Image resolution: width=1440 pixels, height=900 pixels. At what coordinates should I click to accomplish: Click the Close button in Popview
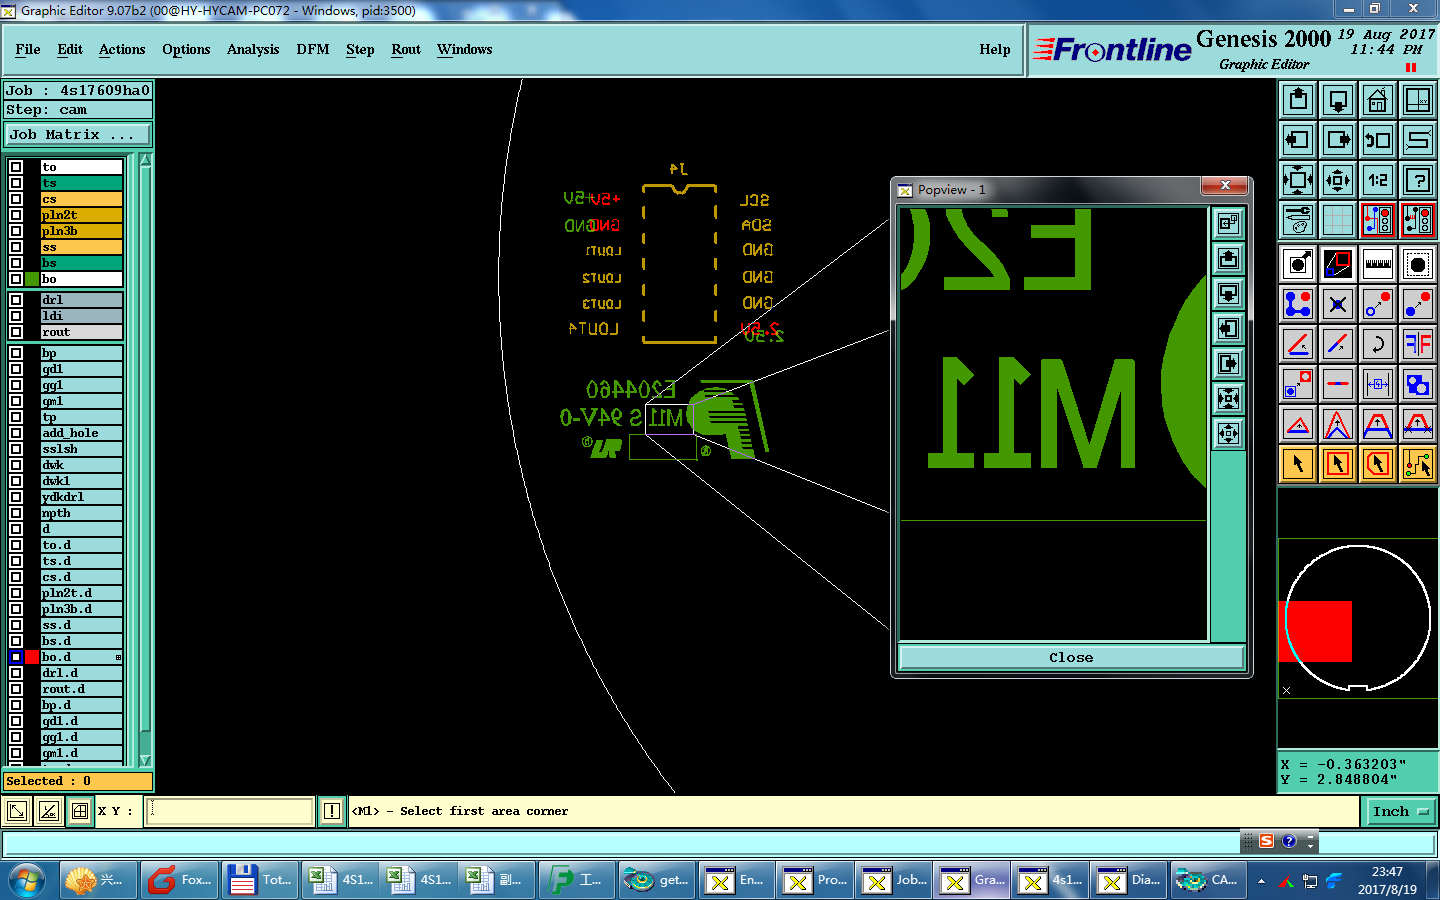(x=1071, y=657)
